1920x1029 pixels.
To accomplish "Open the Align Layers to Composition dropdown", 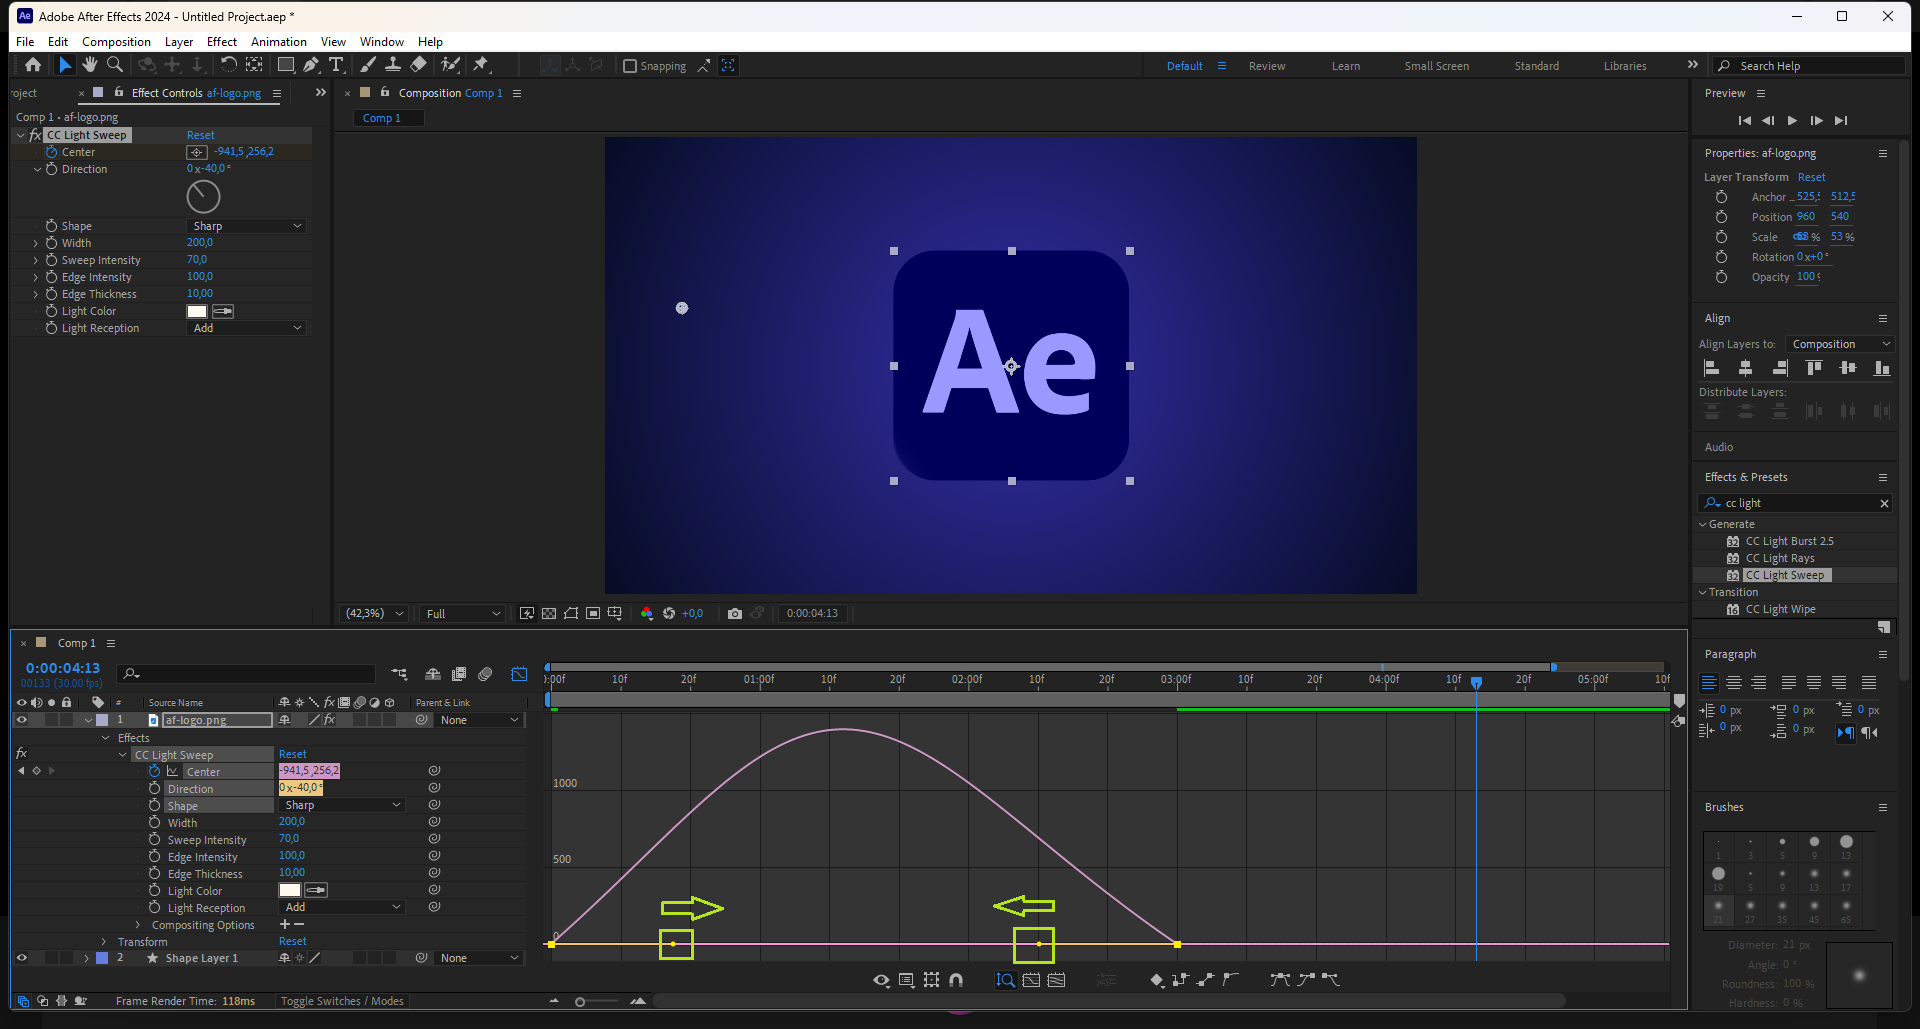I will click(1840, 344).
